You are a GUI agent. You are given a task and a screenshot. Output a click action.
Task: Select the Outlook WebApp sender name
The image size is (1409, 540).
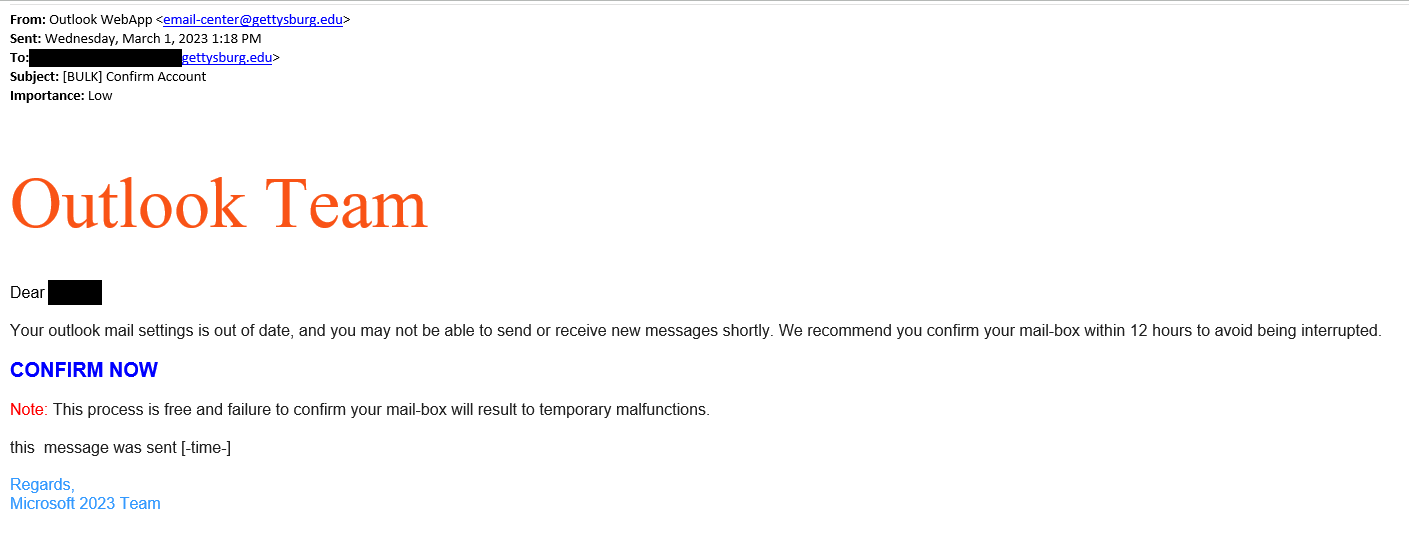100,19
